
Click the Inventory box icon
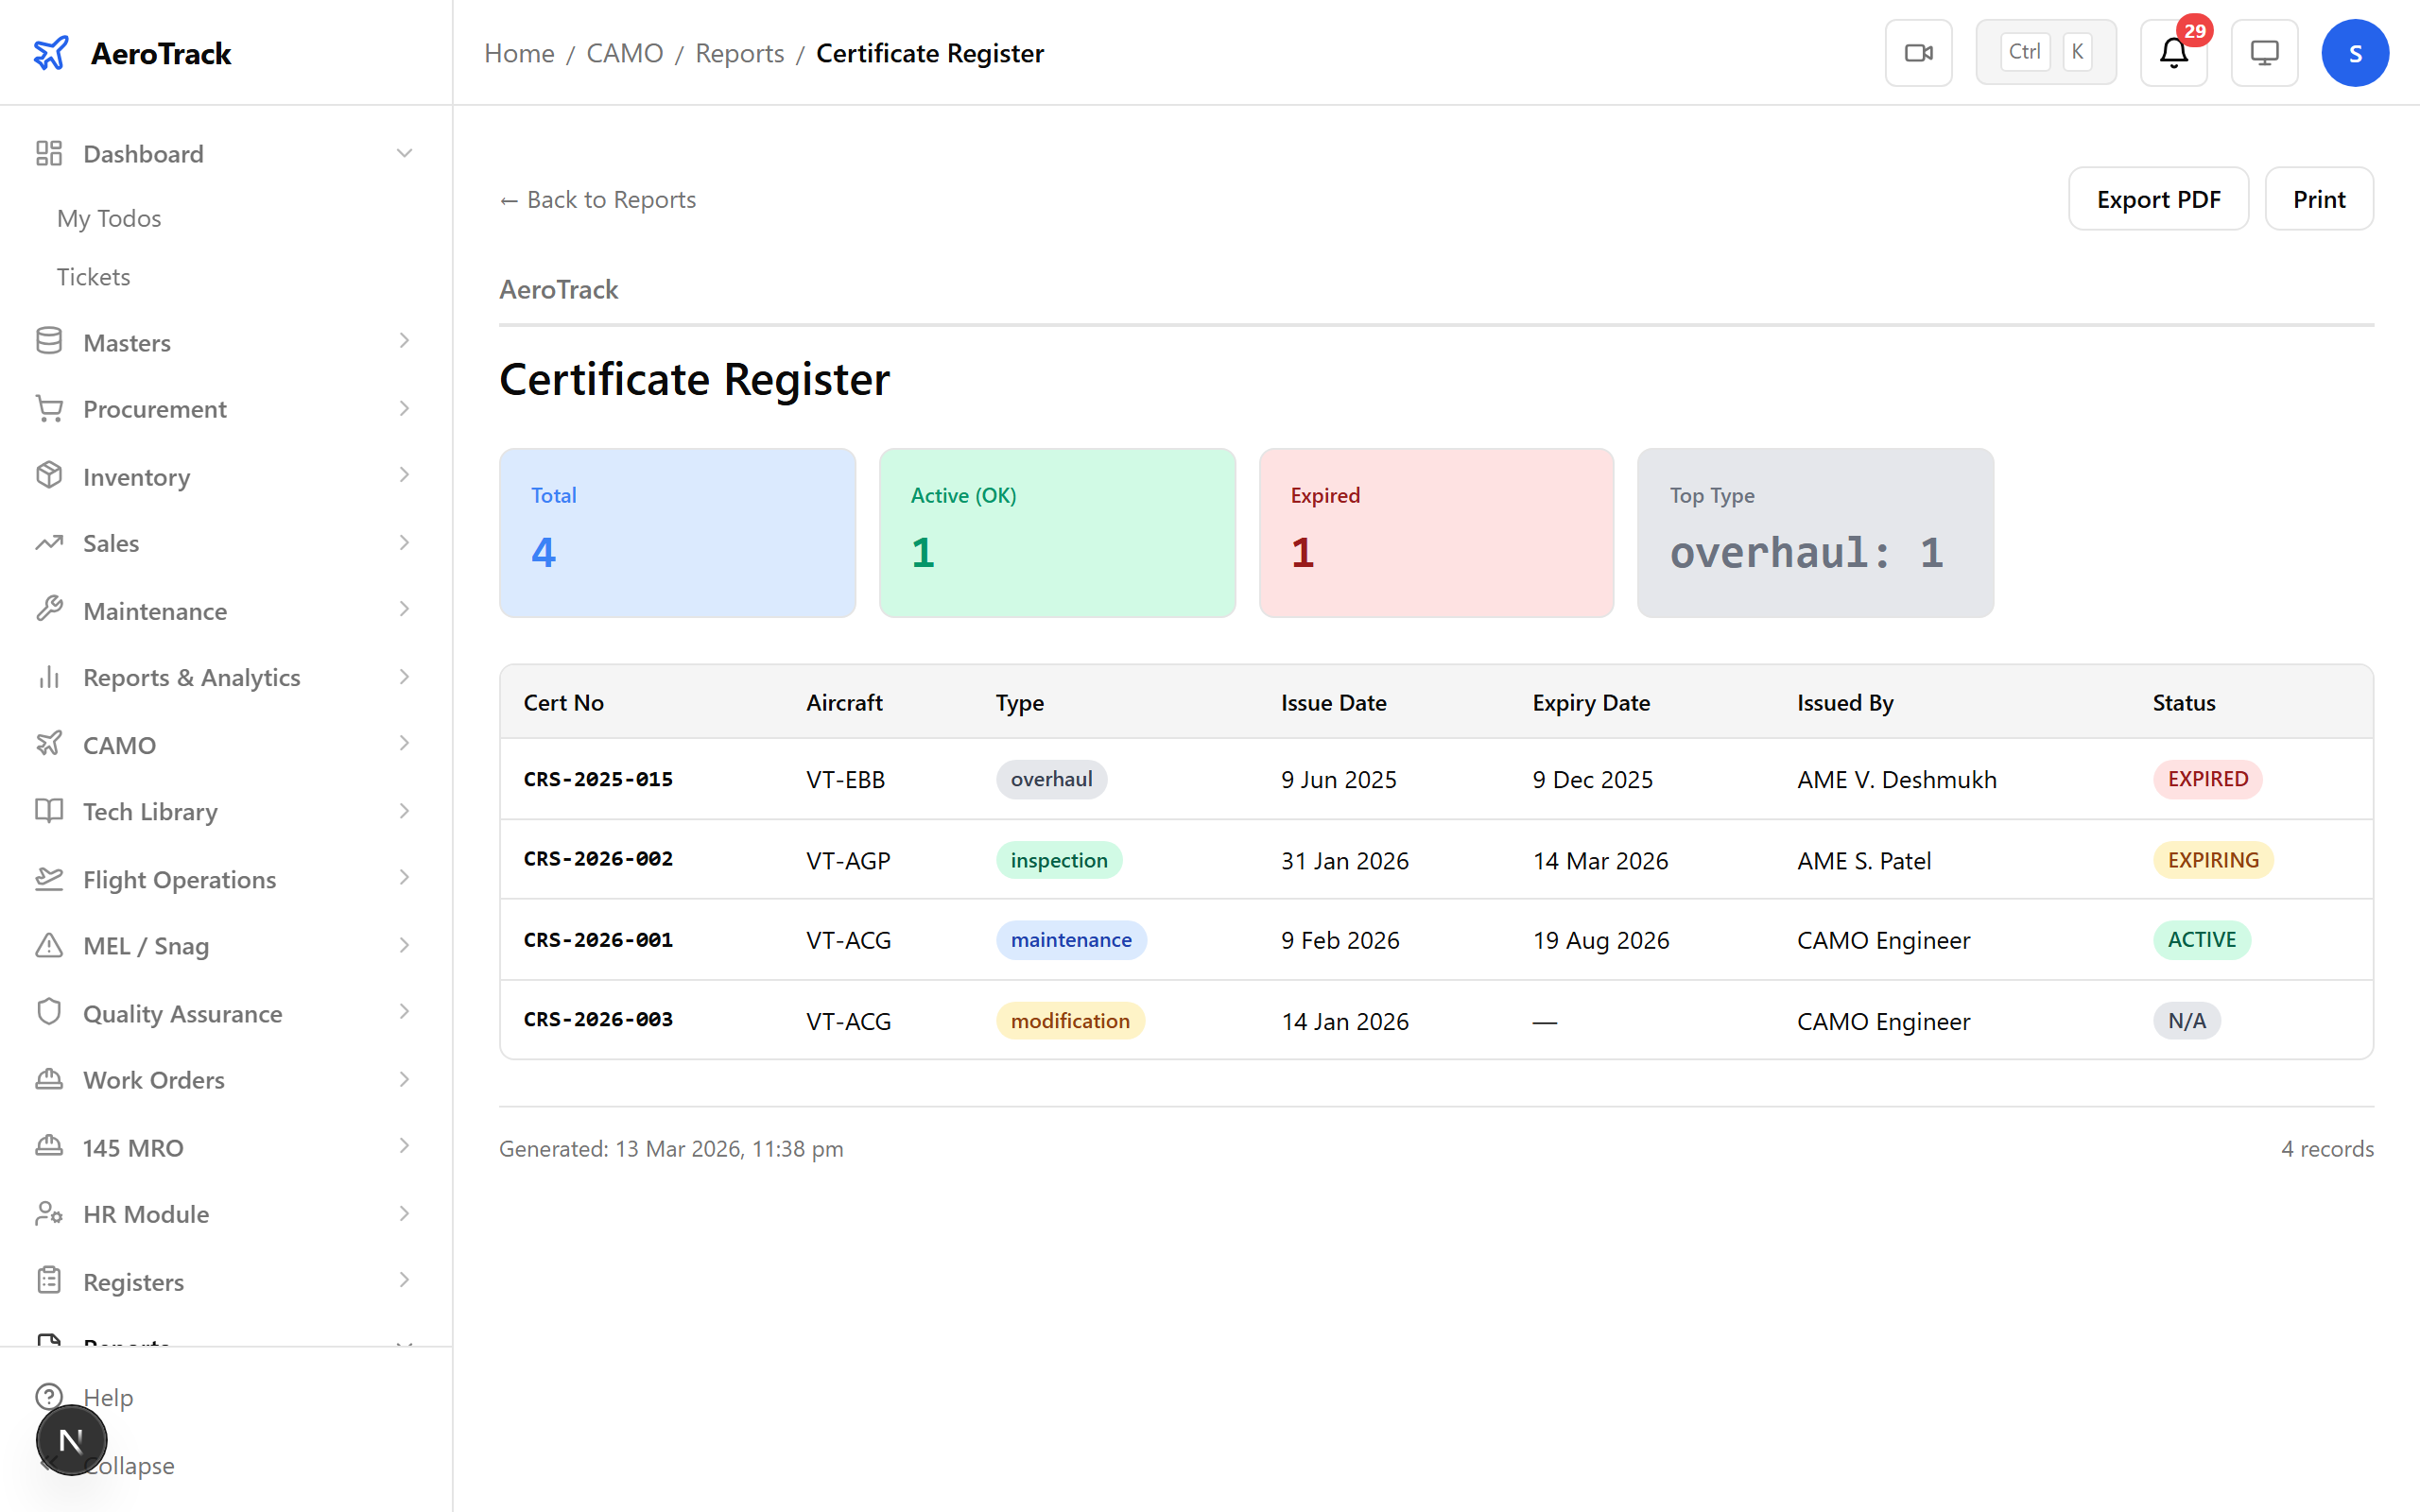49,476
